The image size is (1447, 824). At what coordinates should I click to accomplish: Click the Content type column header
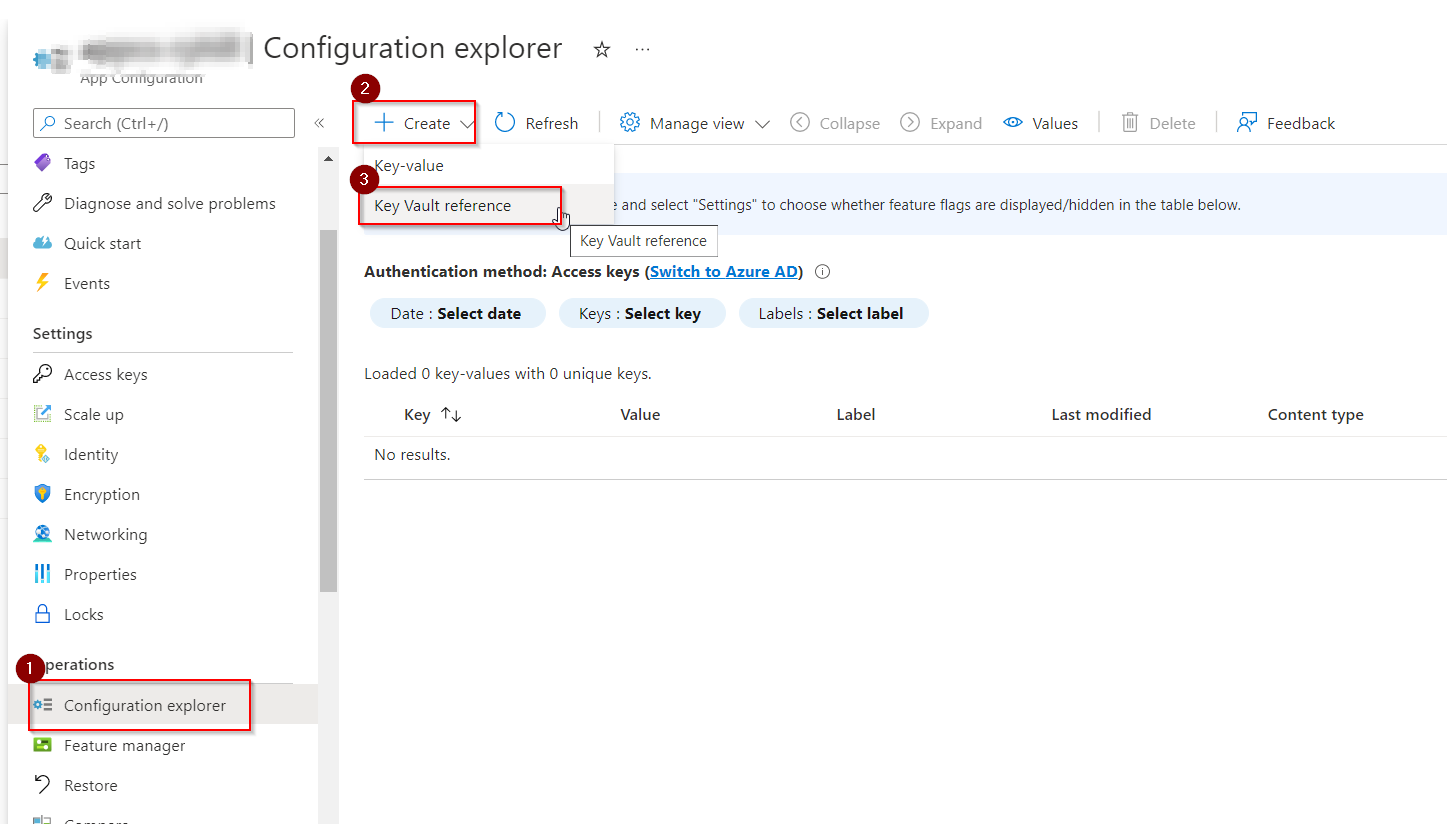click(1315, 414)
